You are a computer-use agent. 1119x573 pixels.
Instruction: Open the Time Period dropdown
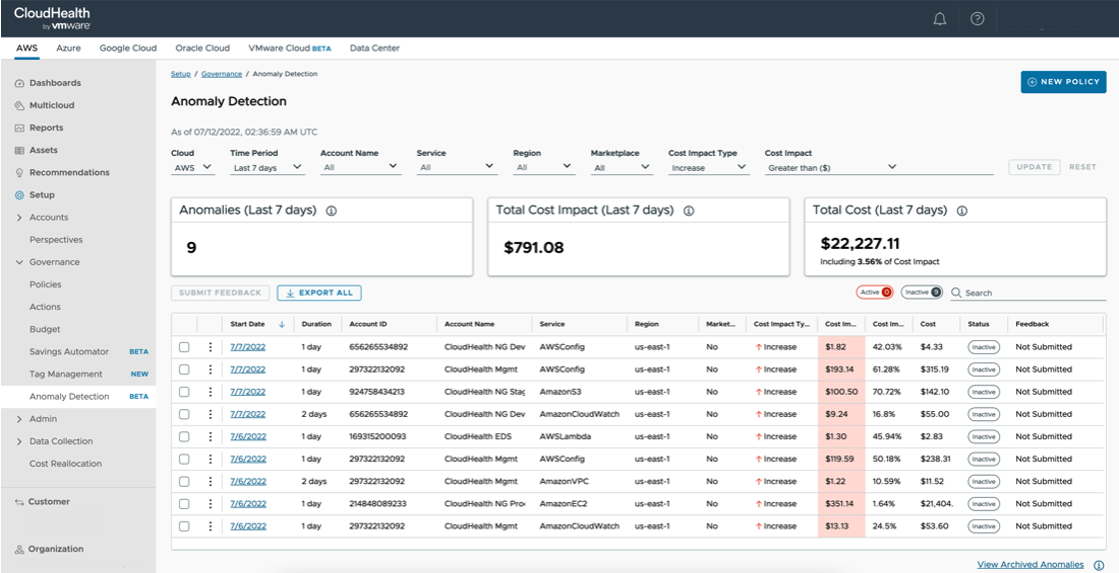pyautogui.click(x=268, y=168)
